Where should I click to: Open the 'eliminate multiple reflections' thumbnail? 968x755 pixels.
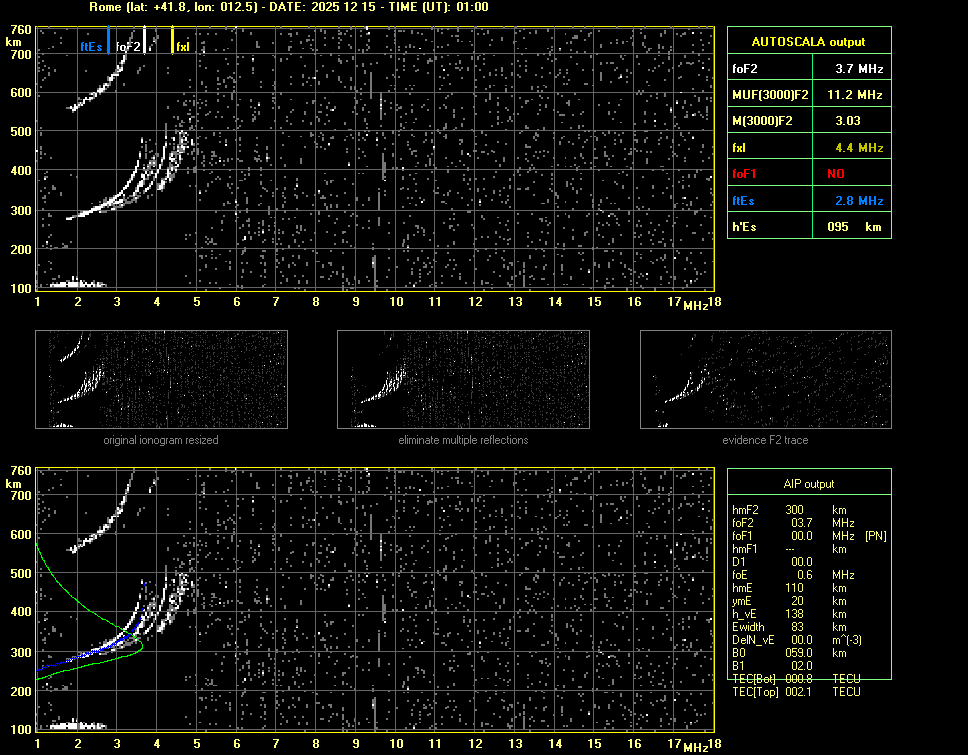(463, 379)
